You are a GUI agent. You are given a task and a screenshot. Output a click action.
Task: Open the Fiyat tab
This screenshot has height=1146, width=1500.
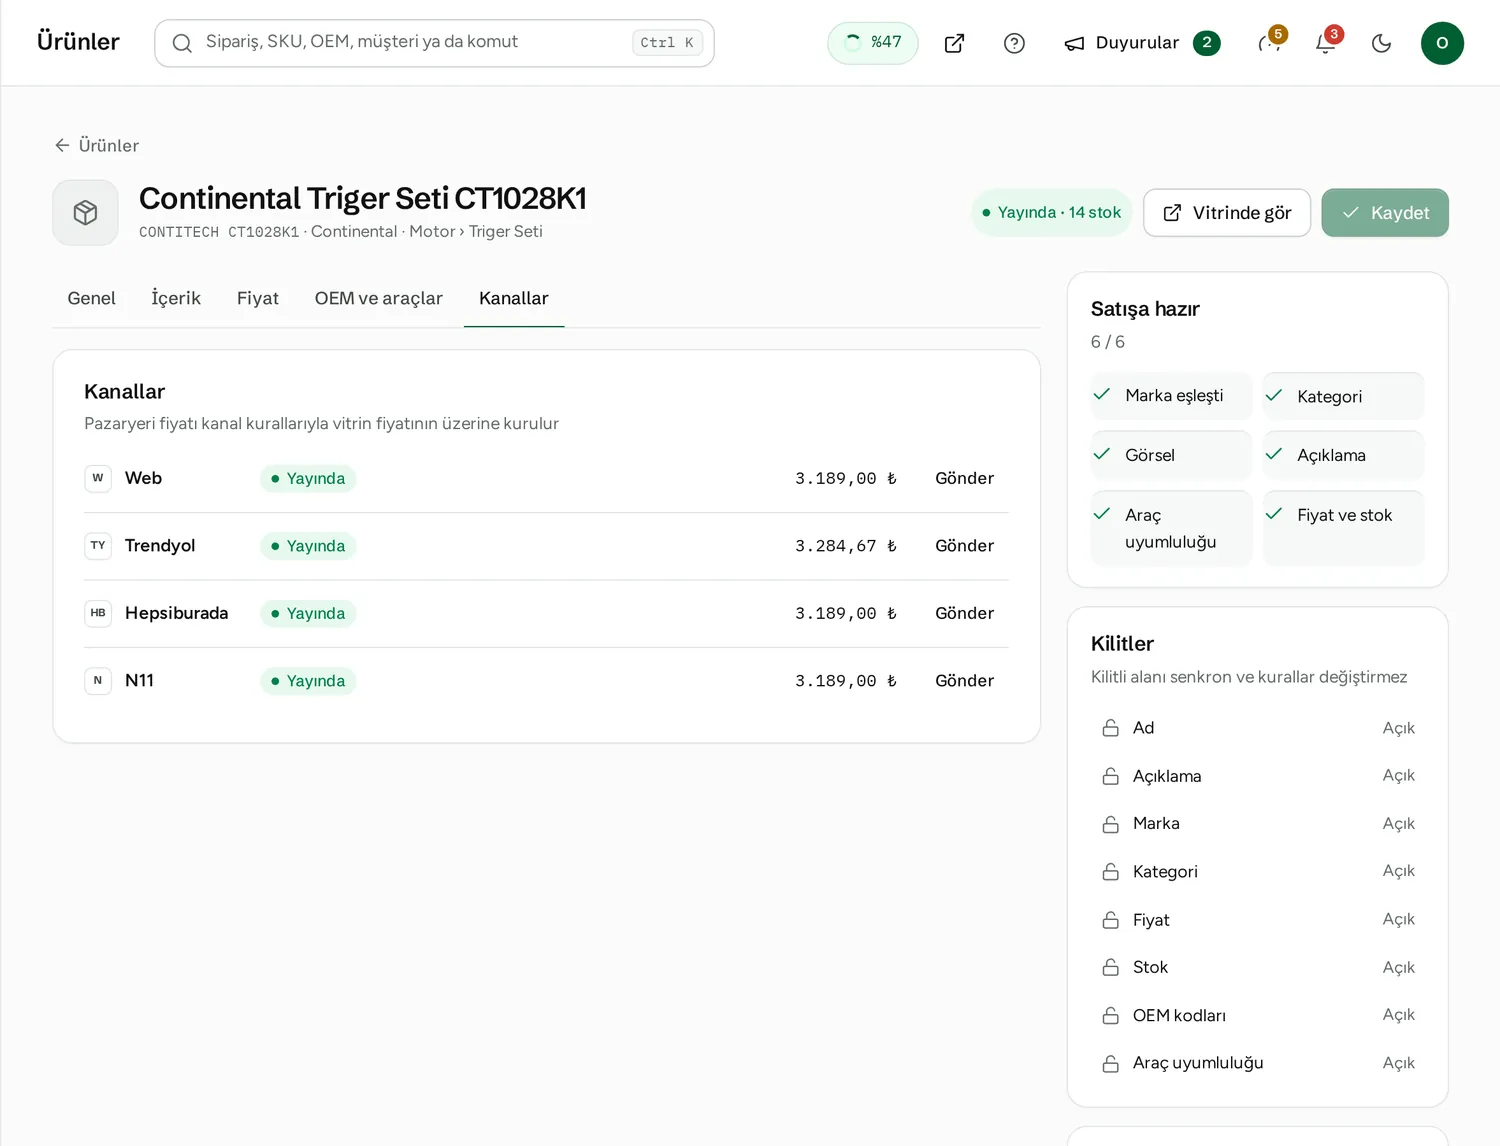click(258, 298)
